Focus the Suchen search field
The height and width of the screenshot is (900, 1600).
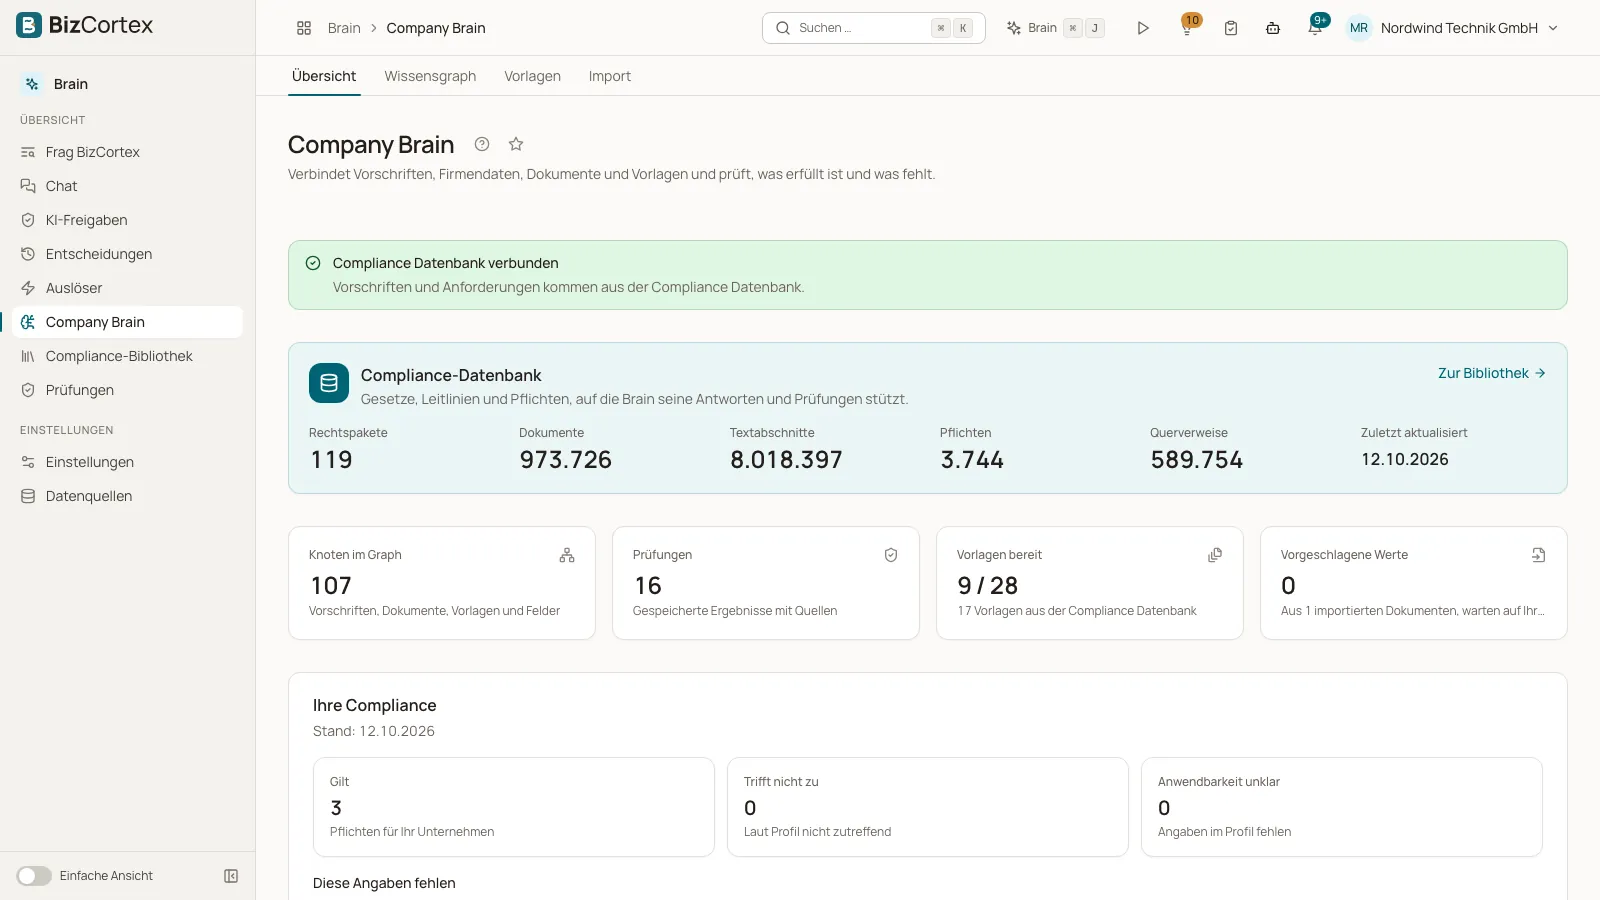pos(874,28)
